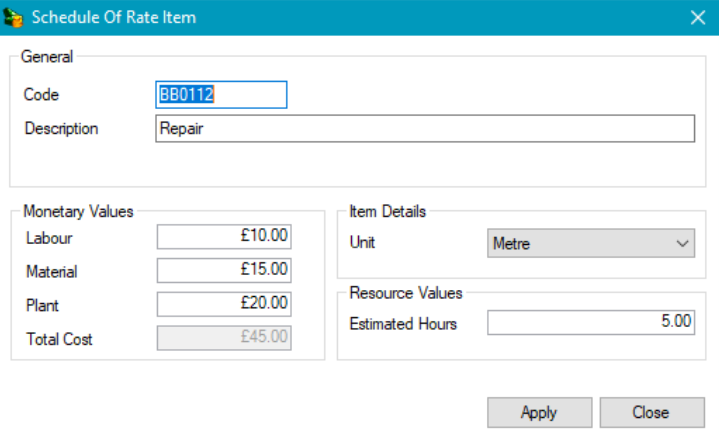719x435 pixels.
Task: Edit the Plant value field showing £20.00
Action: 224,303
